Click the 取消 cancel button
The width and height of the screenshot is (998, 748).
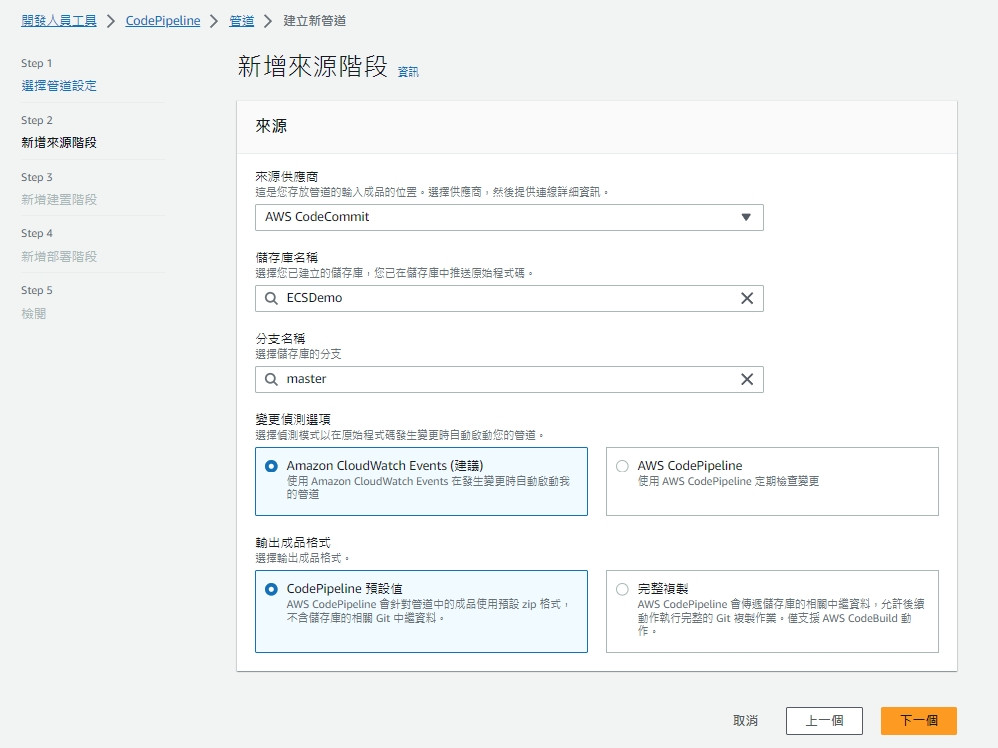click(x=745, y=721)
